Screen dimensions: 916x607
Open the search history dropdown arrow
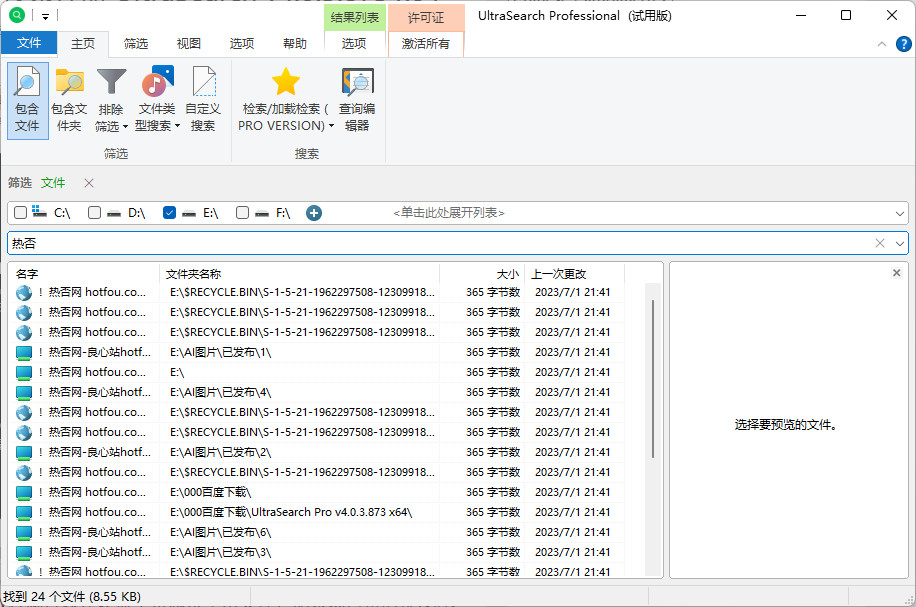pyautogui.click(x=900, y=243)
